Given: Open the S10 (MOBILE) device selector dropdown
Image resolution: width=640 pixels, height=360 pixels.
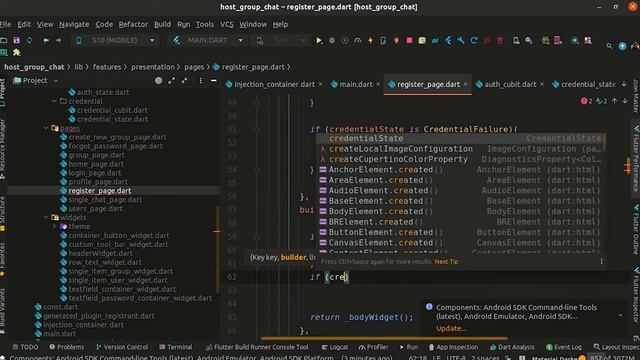Looking at the screenshot, I should click(116, 40).
